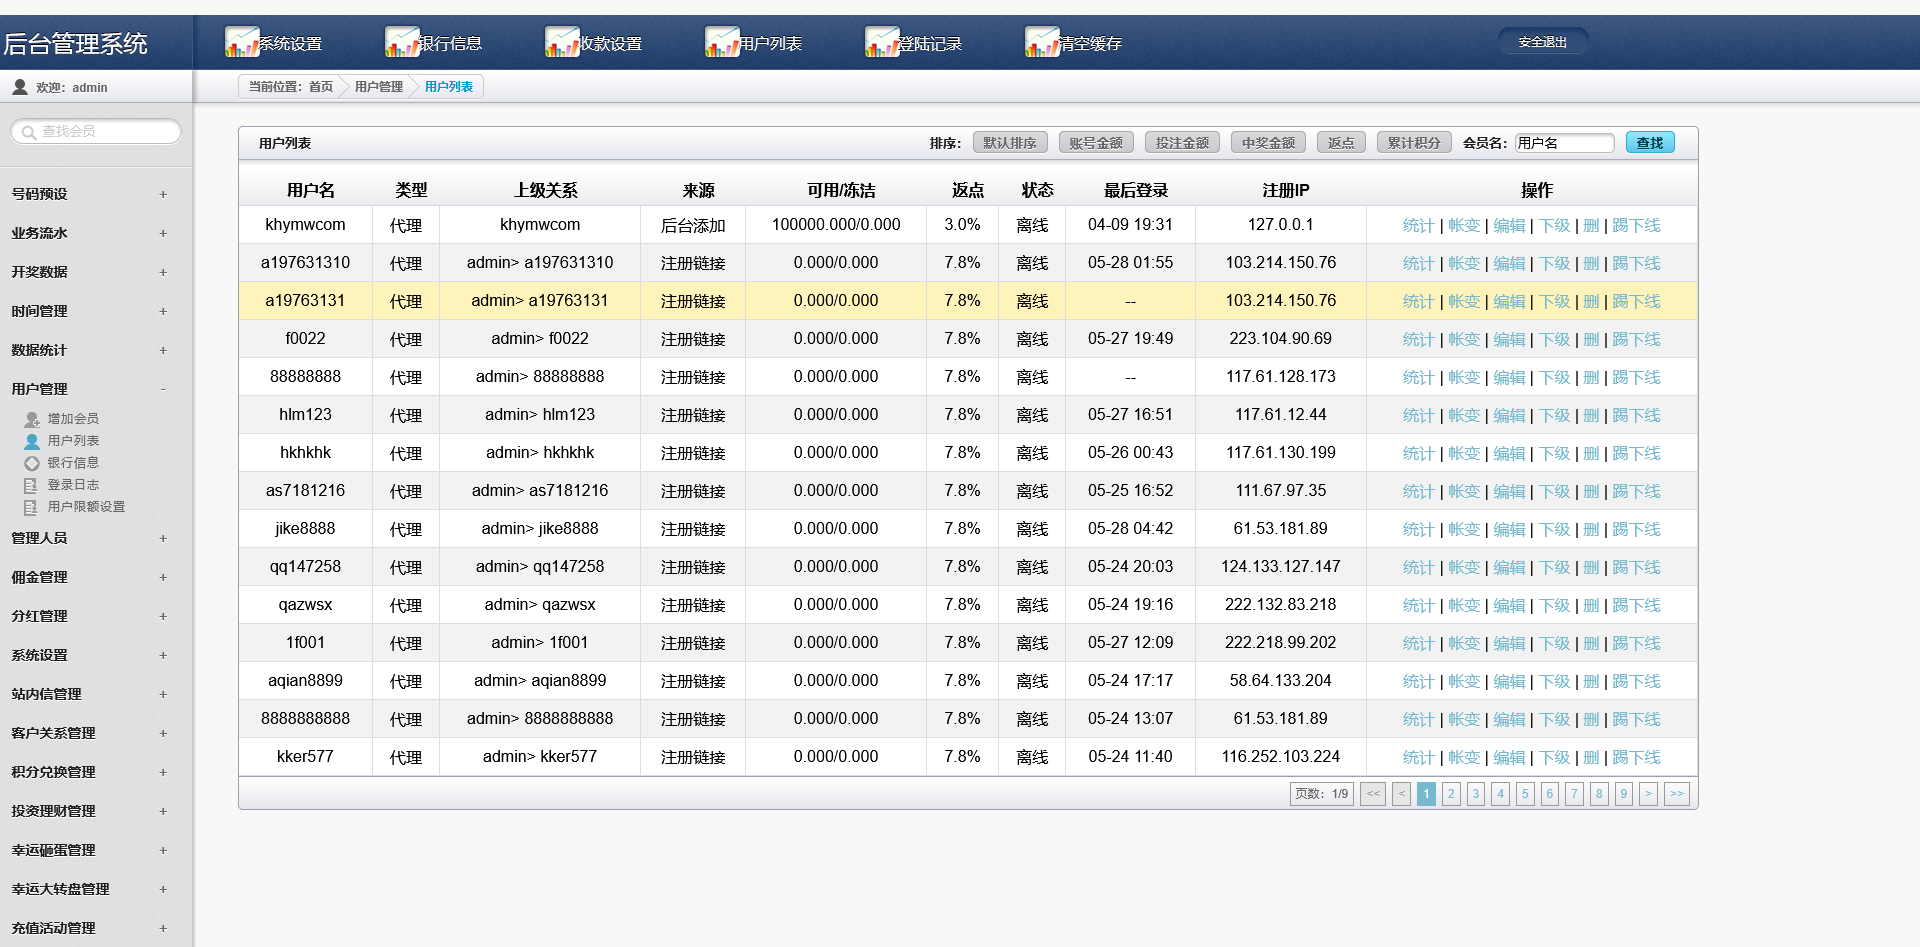
Task: Open 登录日志 in the sidebar submenu
Action: (73, 485)
